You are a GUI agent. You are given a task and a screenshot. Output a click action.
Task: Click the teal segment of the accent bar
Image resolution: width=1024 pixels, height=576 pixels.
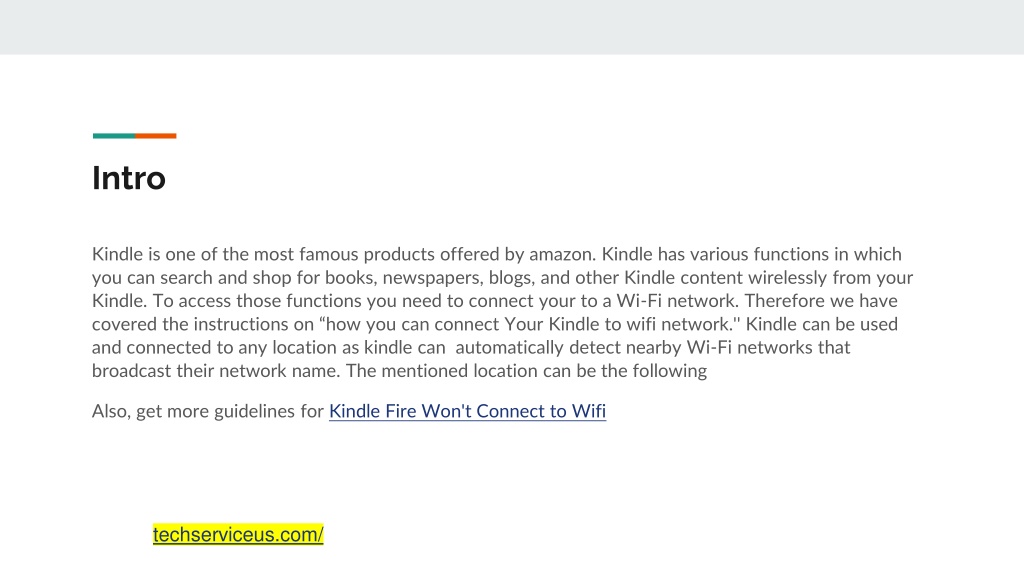pos(114,136)
